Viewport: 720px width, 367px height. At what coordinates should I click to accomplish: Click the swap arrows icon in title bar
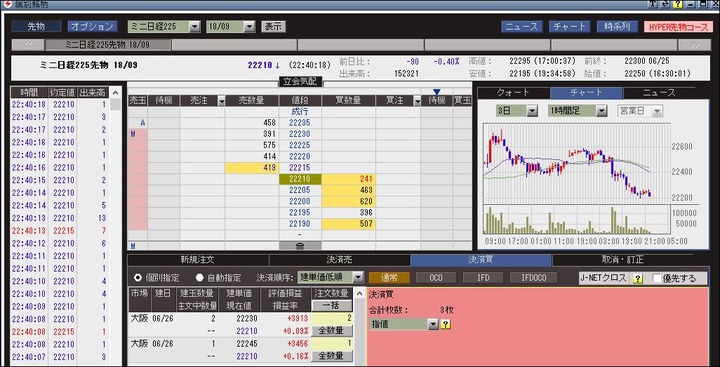(x=665, y=4)
